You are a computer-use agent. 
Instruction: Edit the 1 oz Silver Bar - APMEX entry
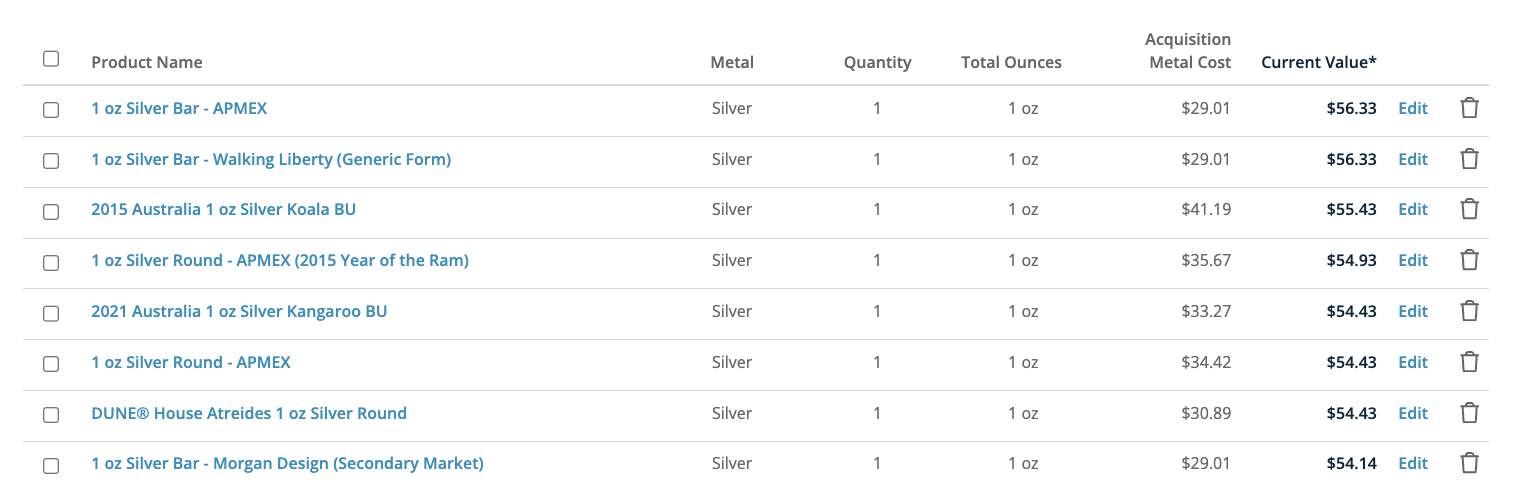coord(1412,108)
